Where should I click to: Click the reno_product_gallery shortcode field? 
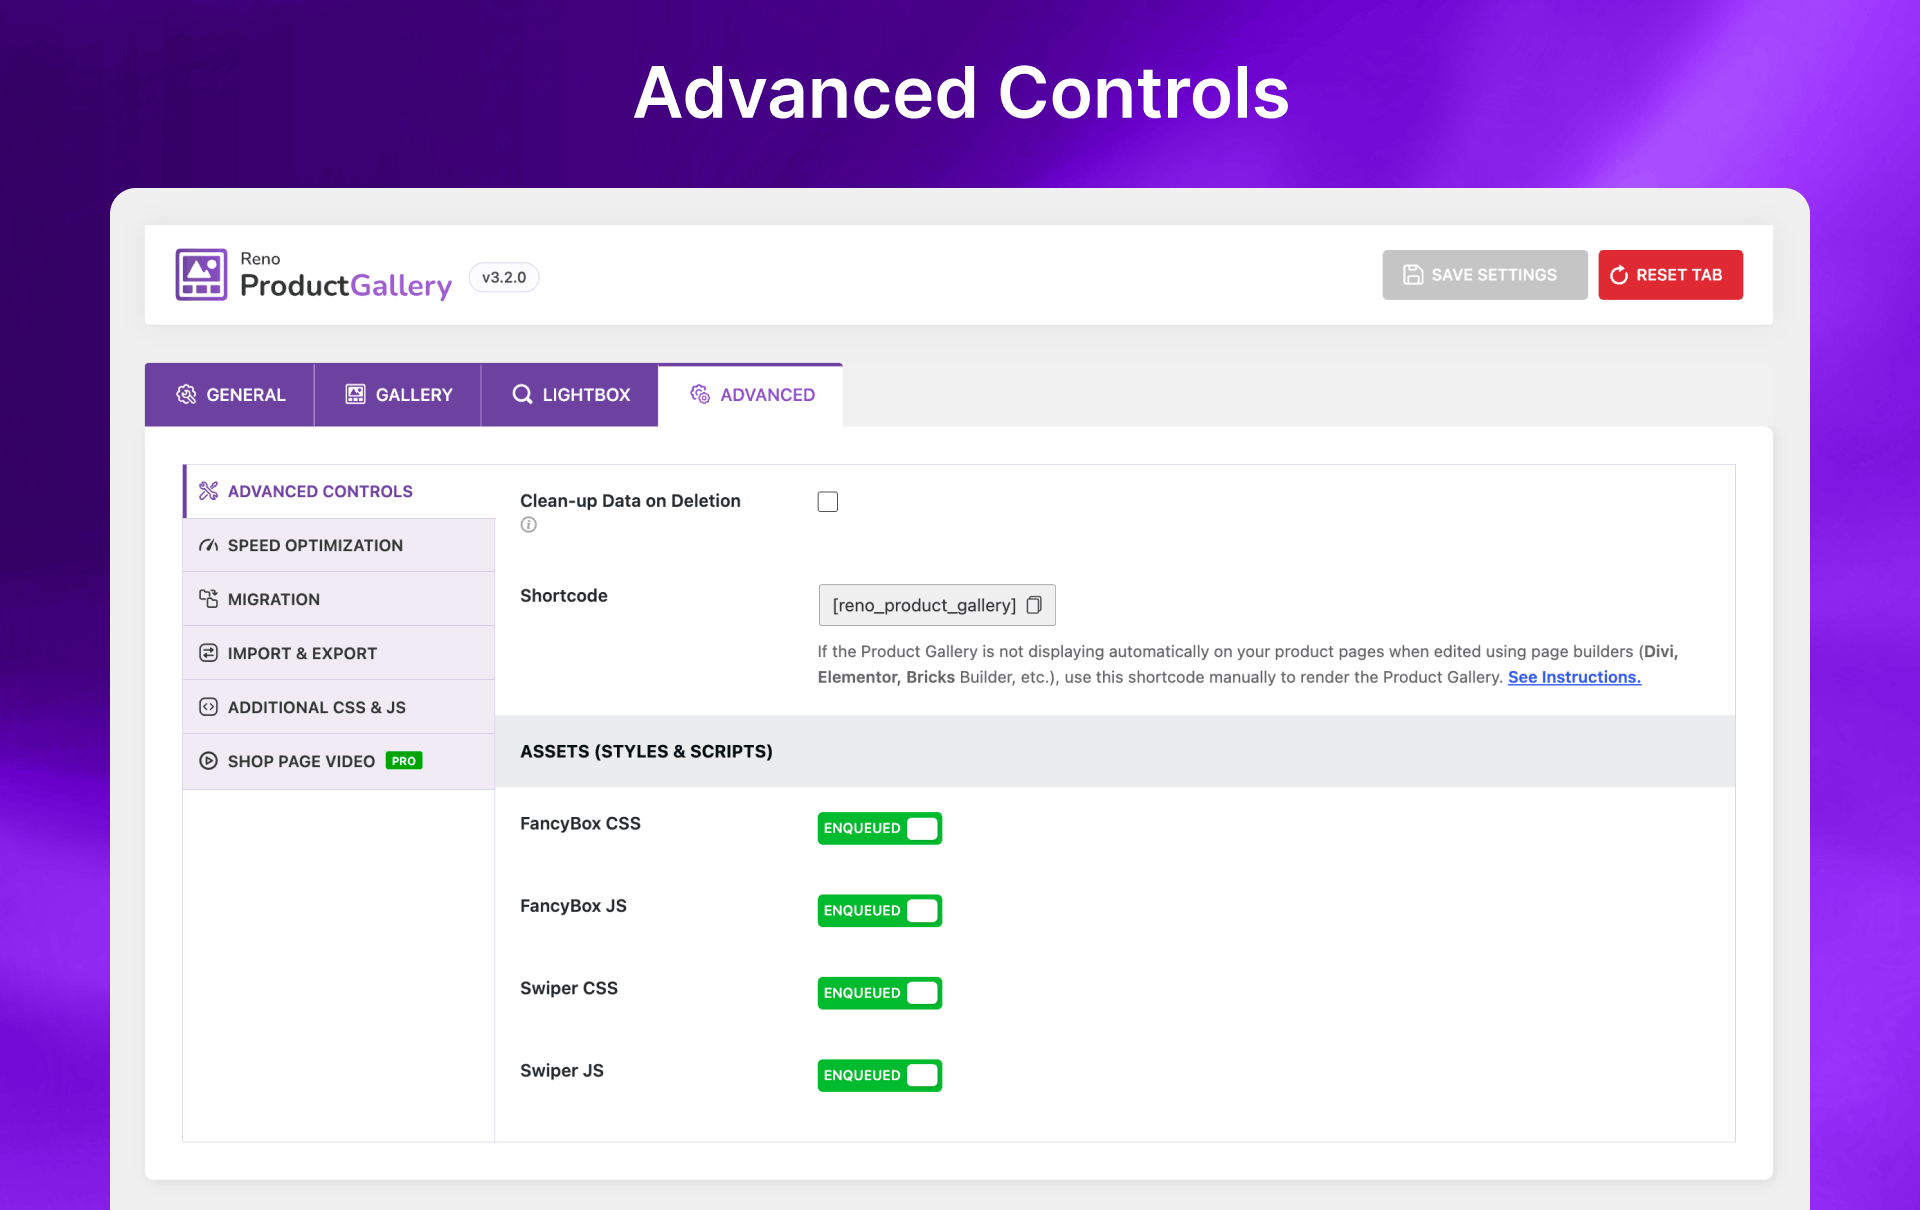(937, 605)
